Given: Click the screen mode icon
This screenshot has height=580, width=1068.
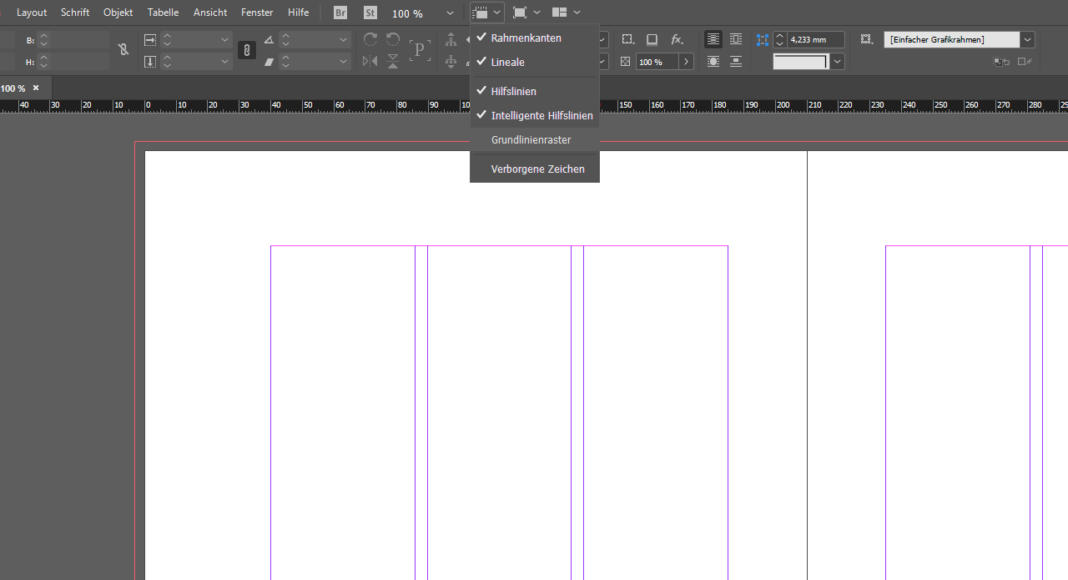Looking at the screenshot, I should (x=520, y=13).
